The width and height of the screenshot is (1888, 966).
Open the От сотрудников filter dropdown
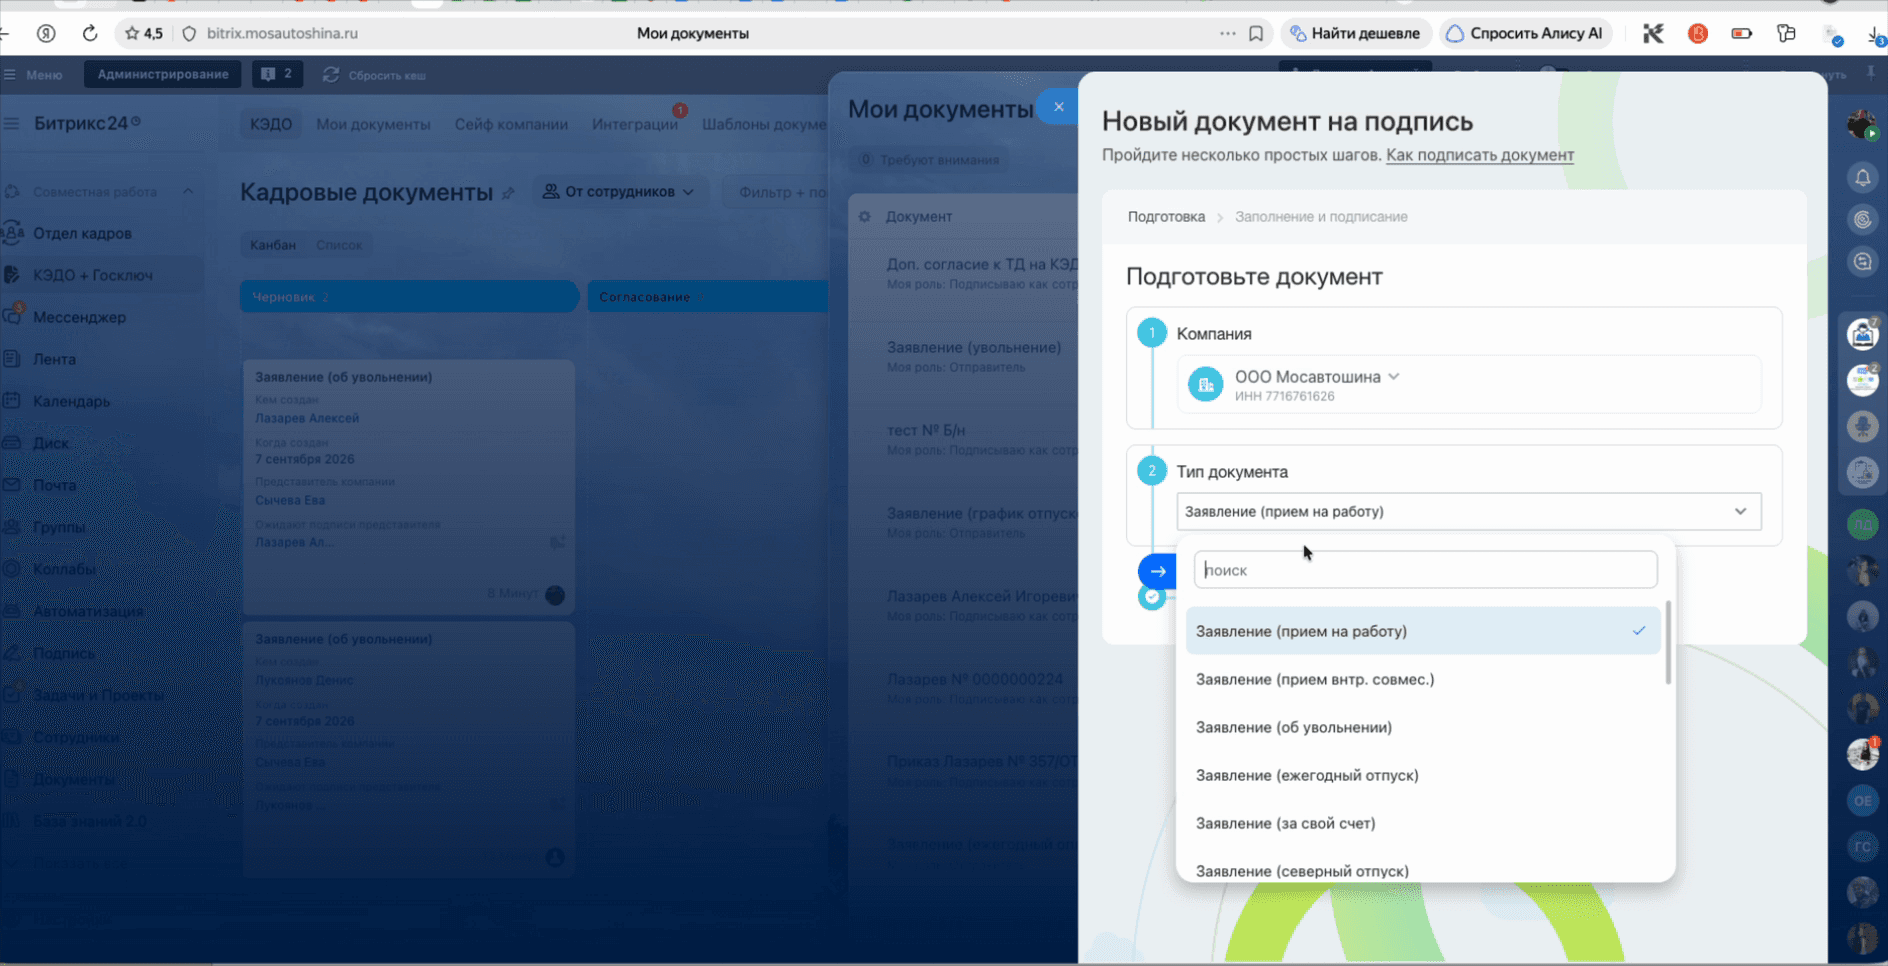coord(619,191)
